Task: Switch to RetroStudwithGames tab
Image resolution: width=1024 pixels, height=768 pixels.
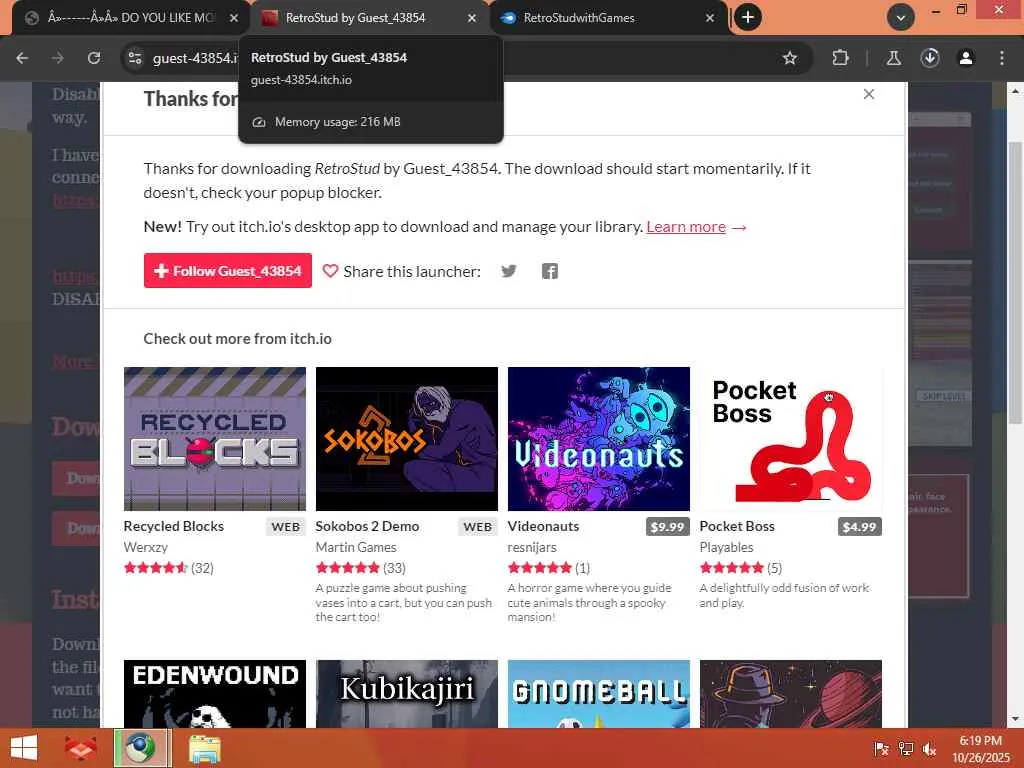Action: [x=579, y=18]
